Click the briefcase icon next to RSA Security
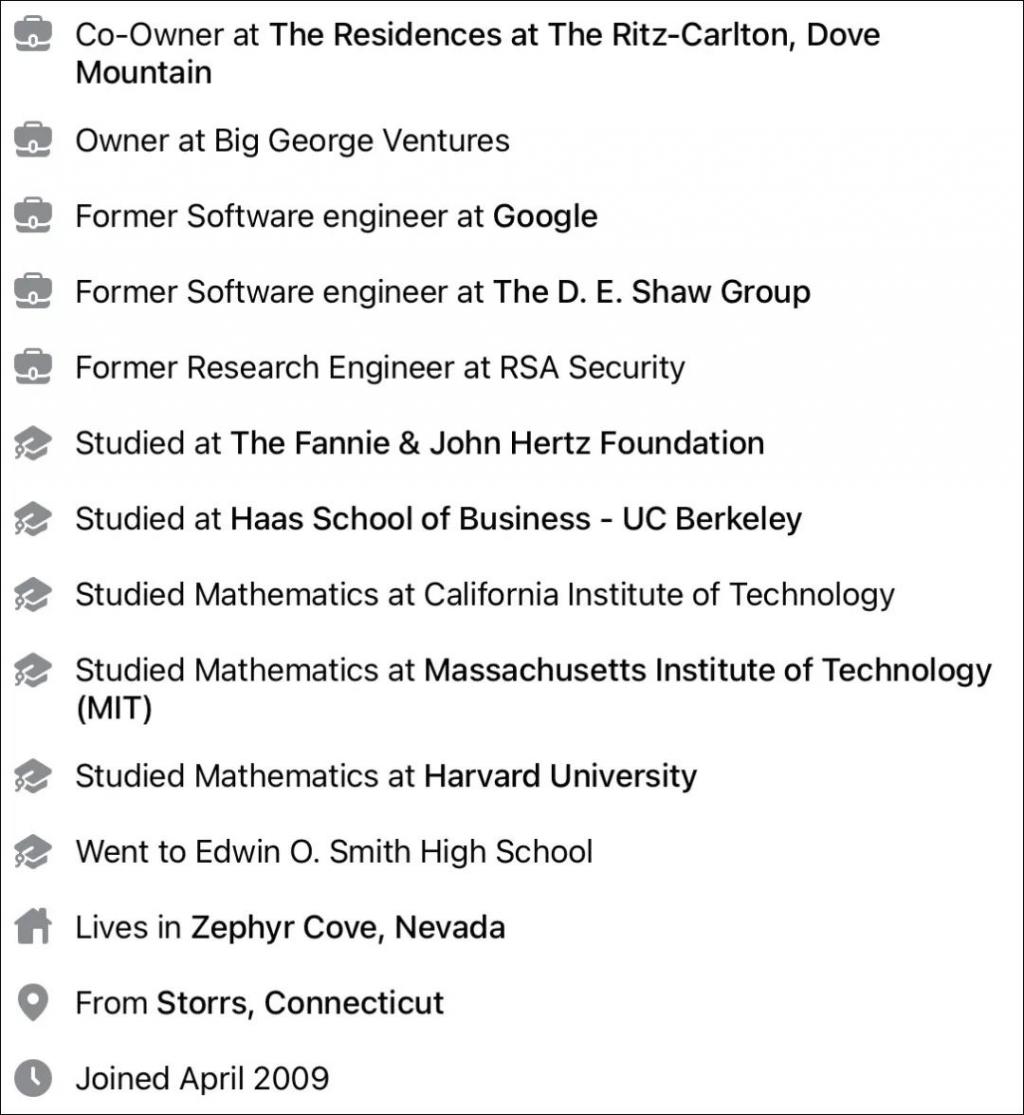The width and height of the screenshot is (1024, 1115). click(x=33, y=367)
